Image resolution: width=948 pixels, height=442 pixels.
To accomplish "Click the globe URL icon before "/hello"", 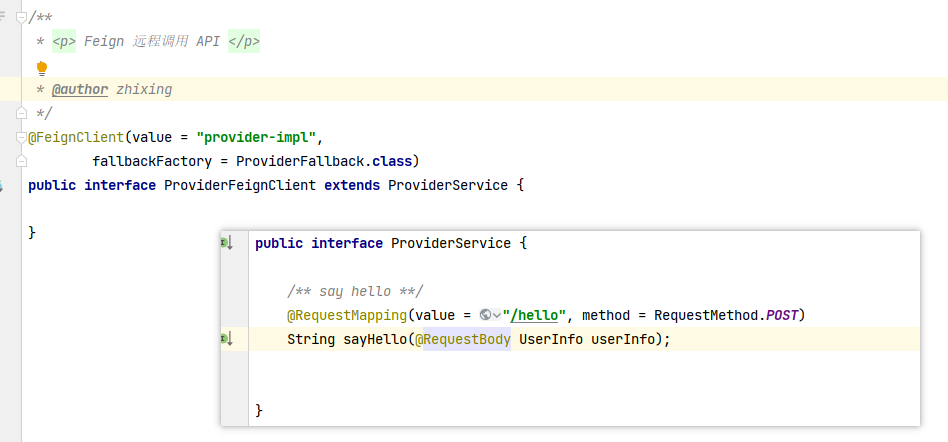I will [485, 315].
